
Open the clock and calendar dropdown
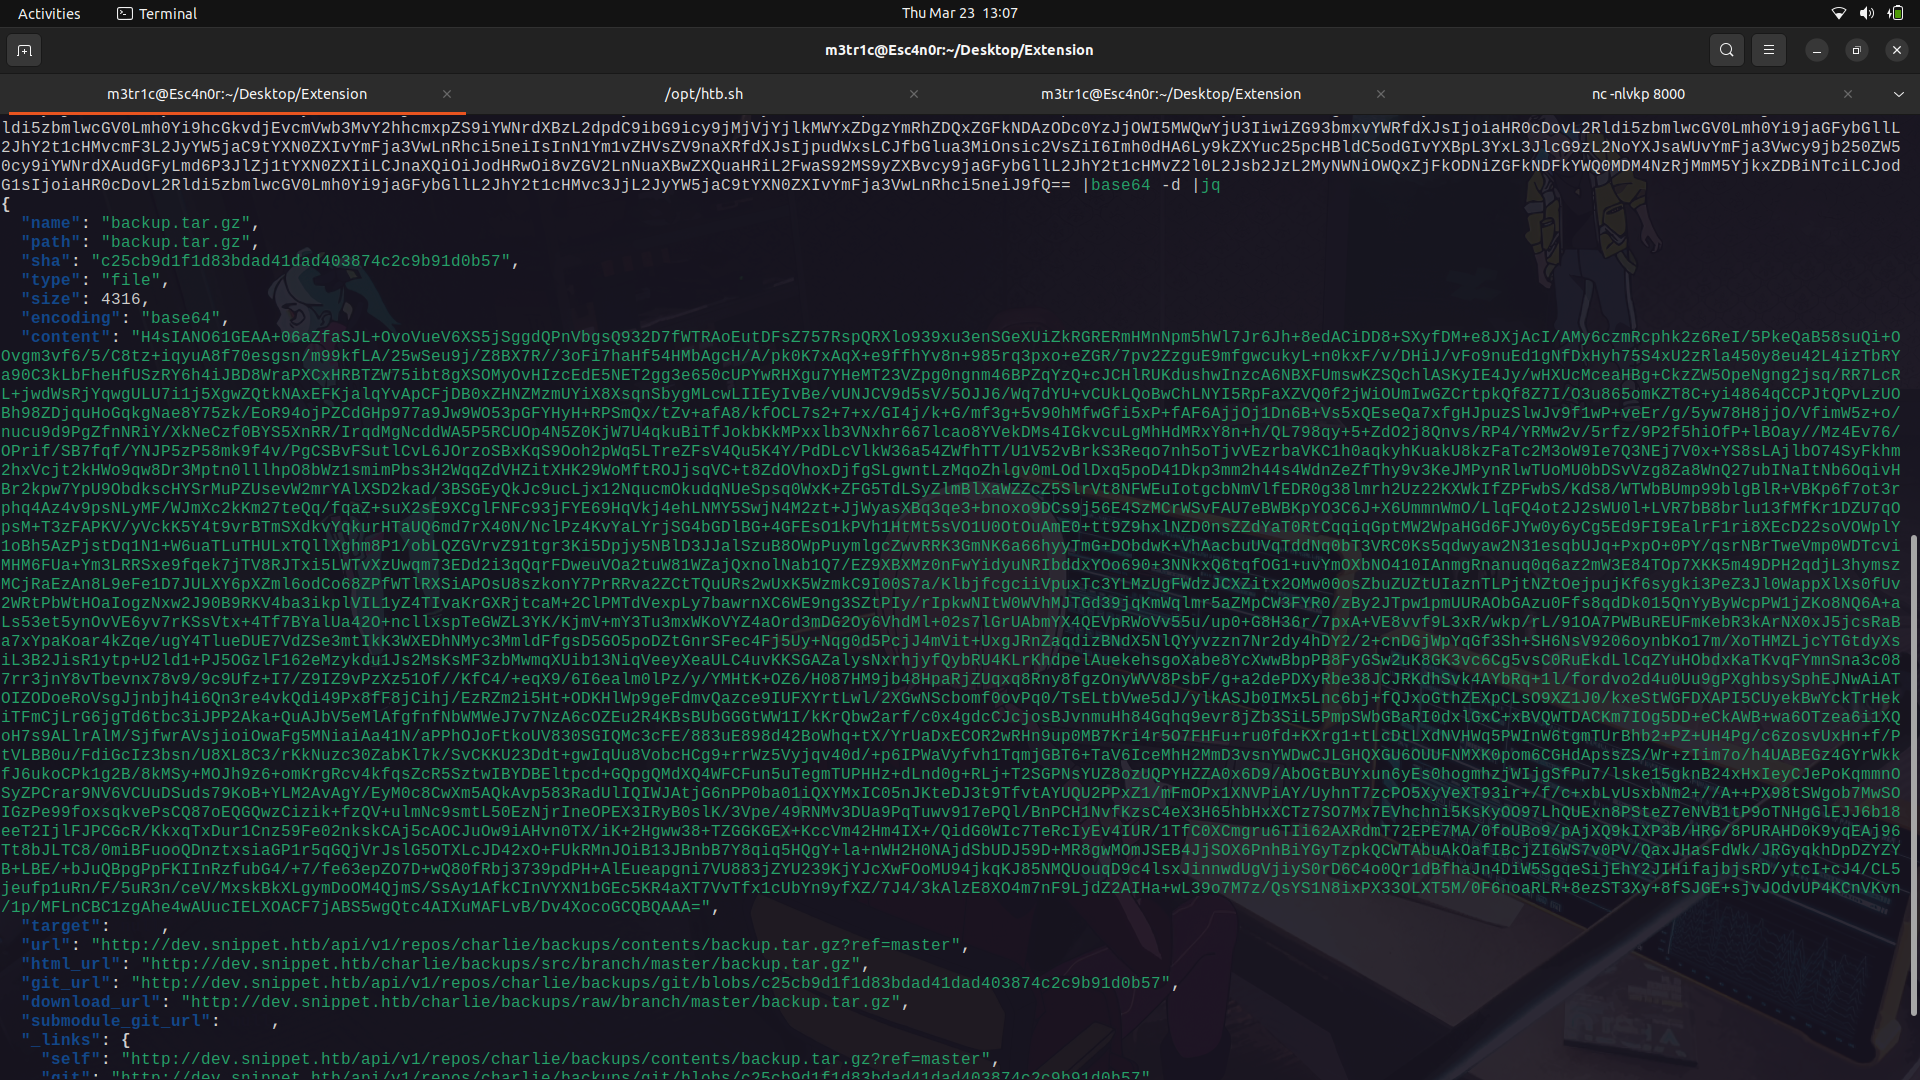pyautogui.click(x=959, y=13)
